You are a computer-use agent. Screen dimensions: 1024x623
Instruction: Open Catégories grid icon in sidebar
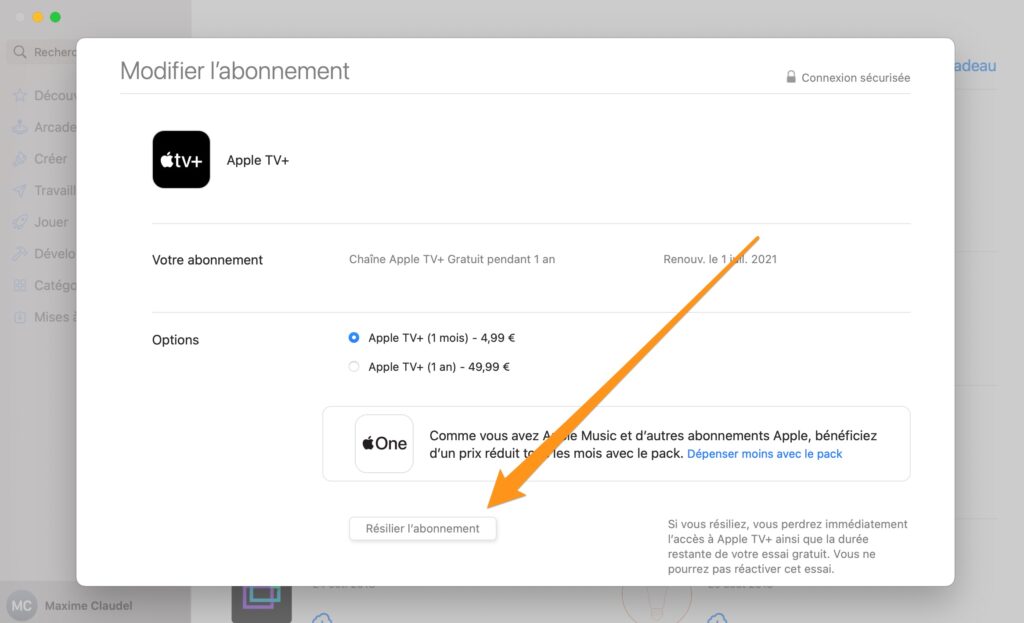click(x=20, y=285)
